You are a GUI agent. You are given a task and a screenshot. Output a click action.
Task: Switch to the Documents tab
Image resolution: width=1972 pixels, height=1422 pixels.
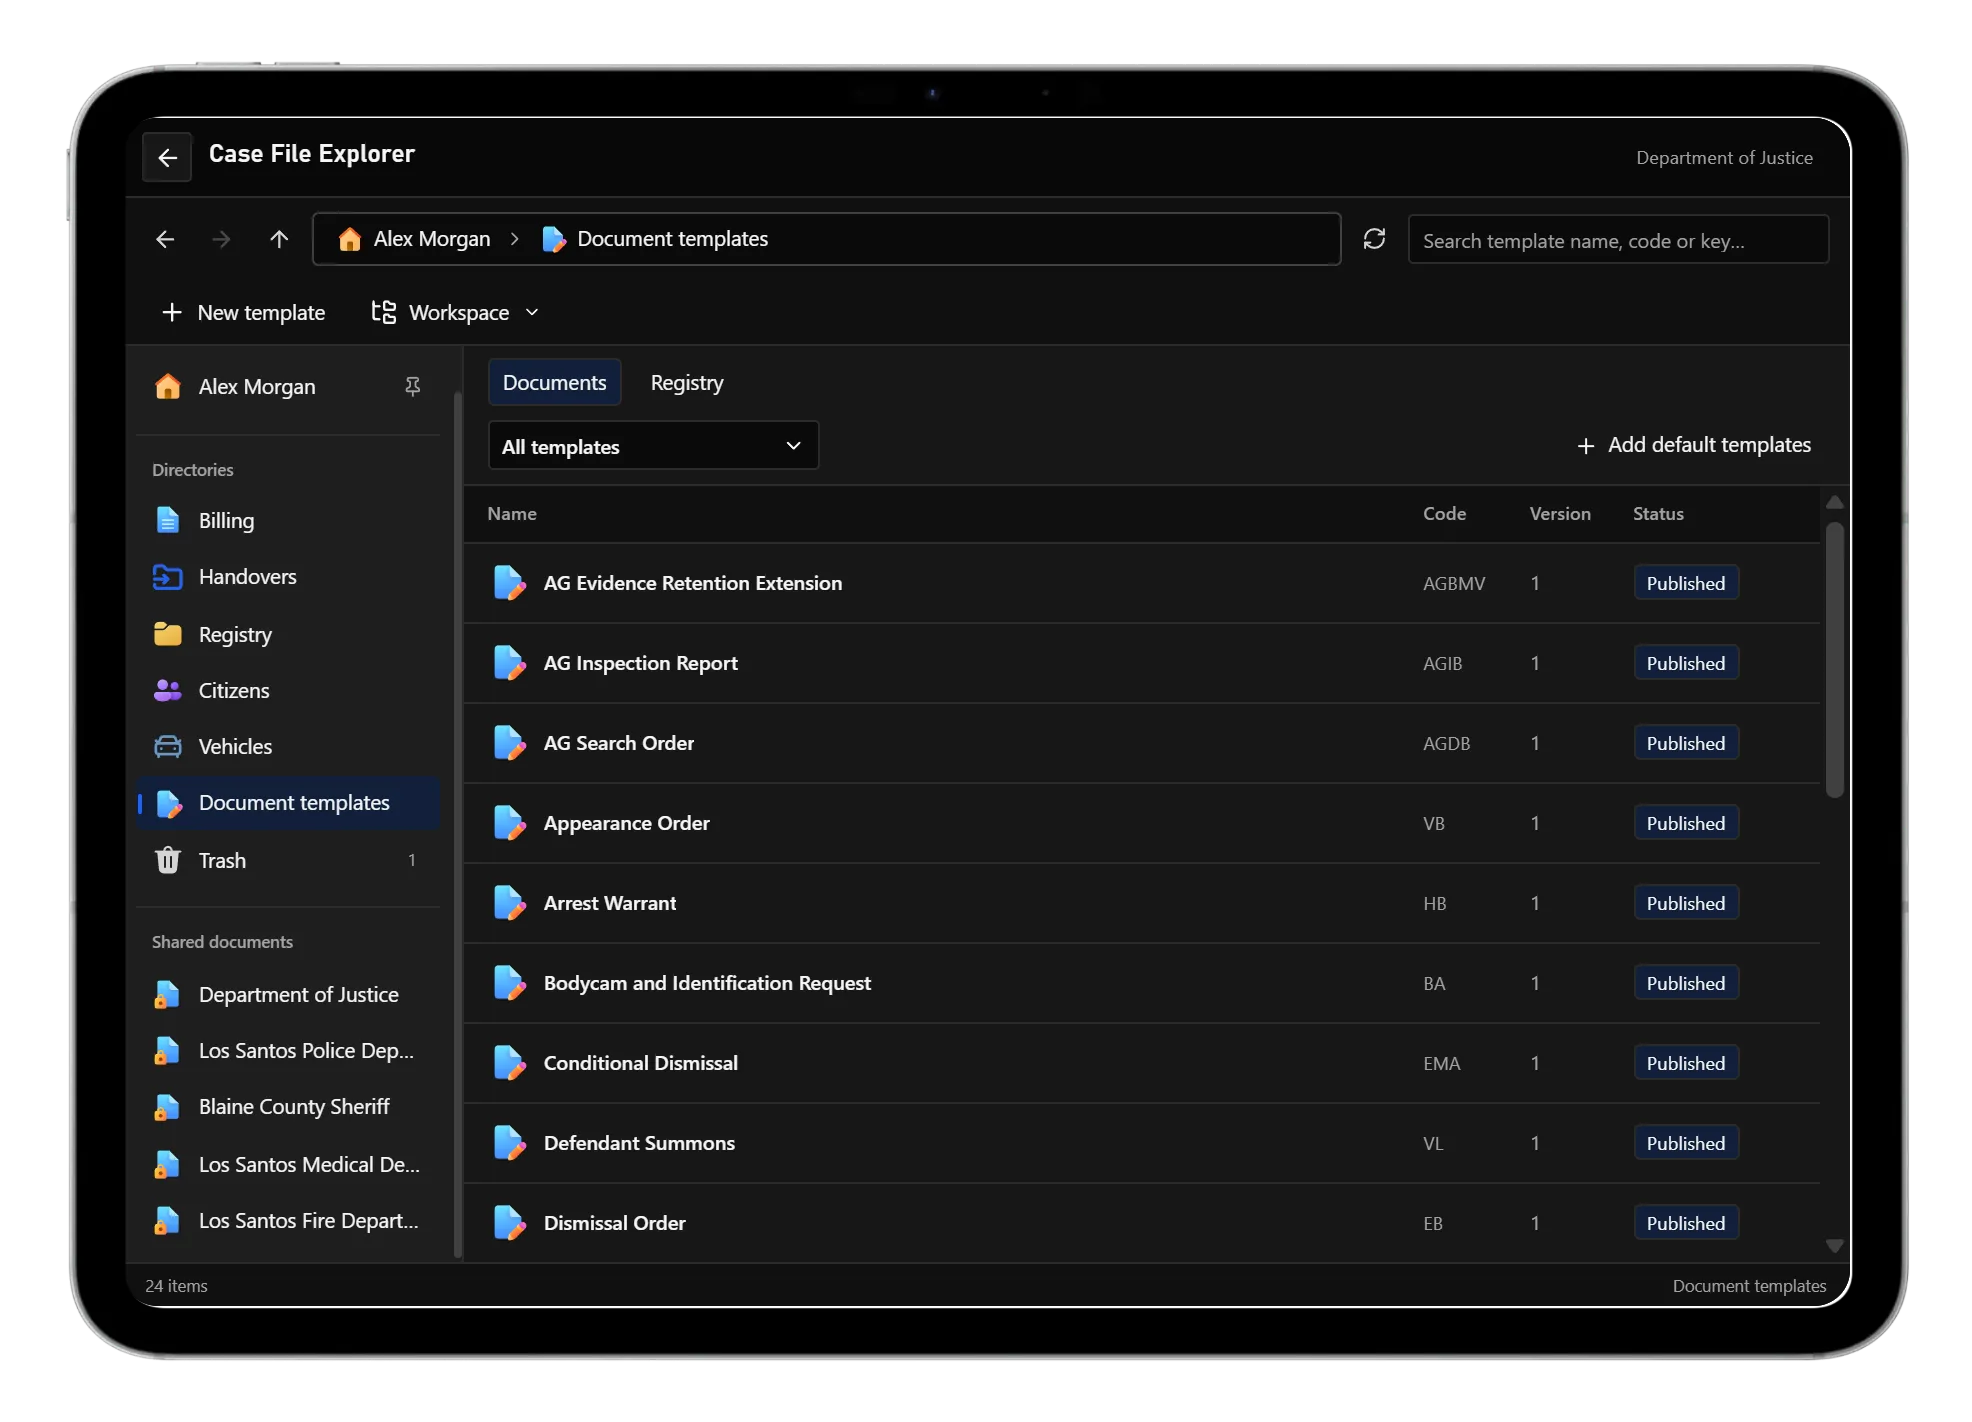click(x=554, y=382)
